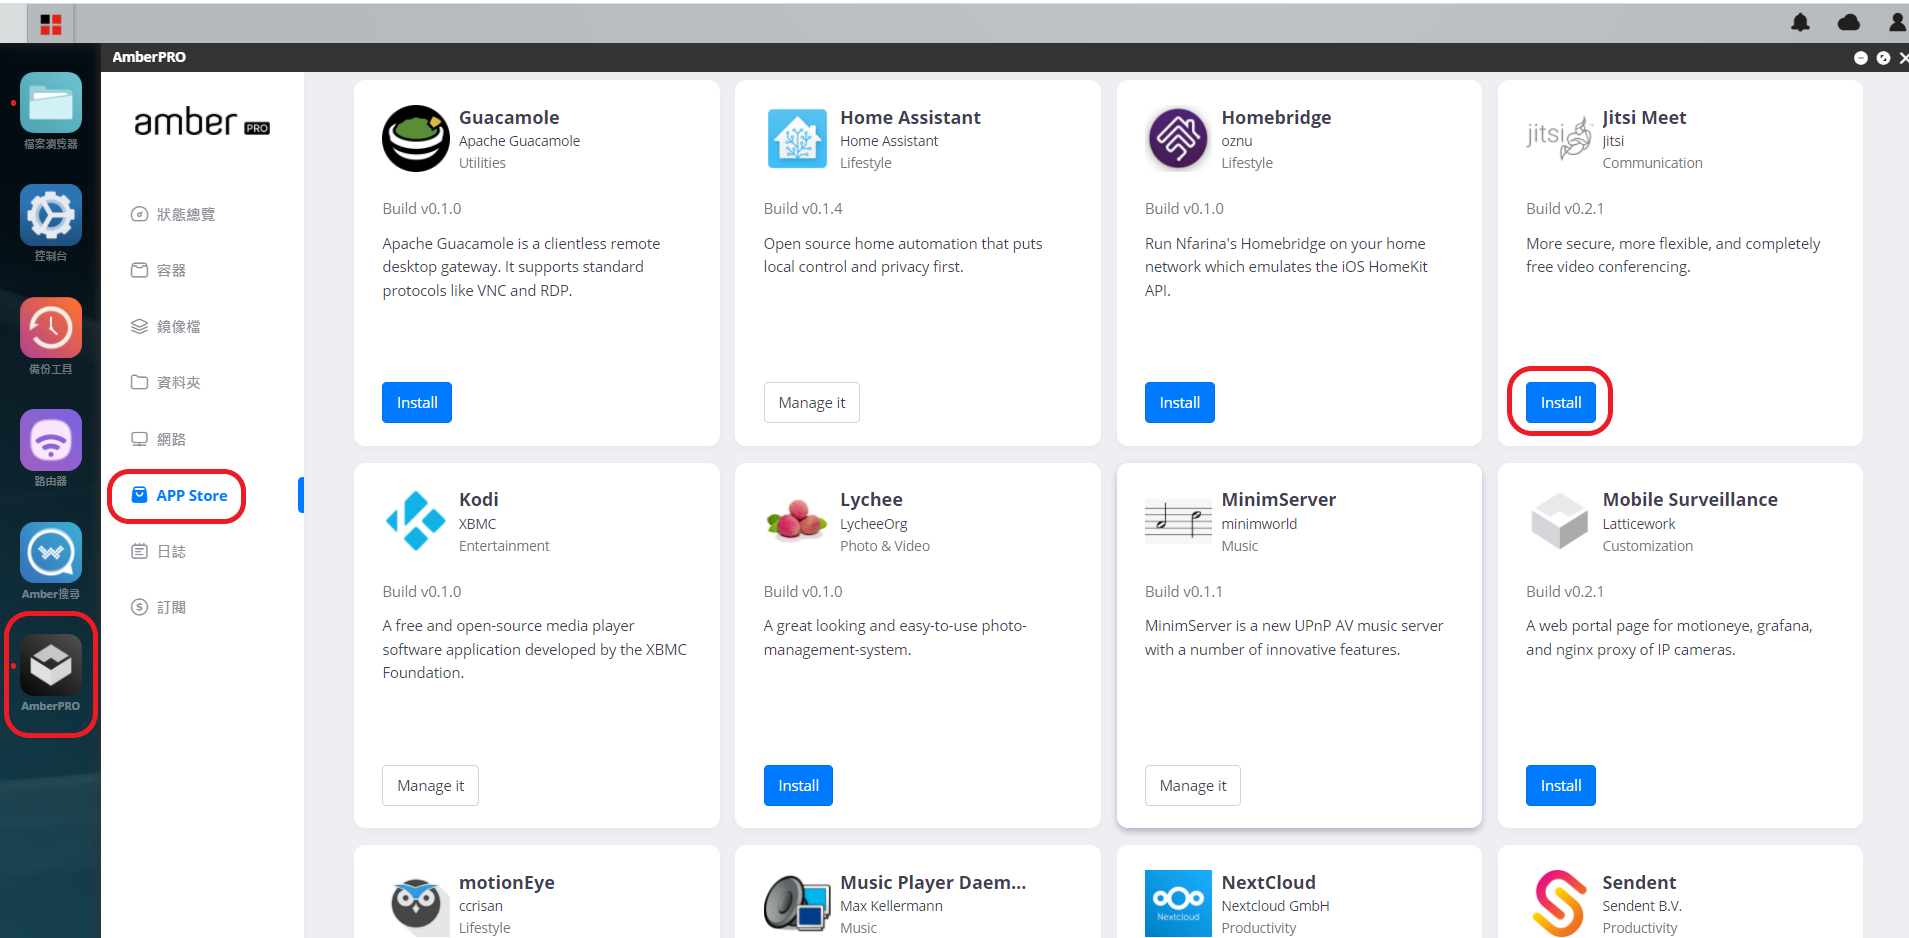Viewport: 1909px width, 938px height.
Task: Click Manage it for Home Assistant
Action: tap(811, 402)
